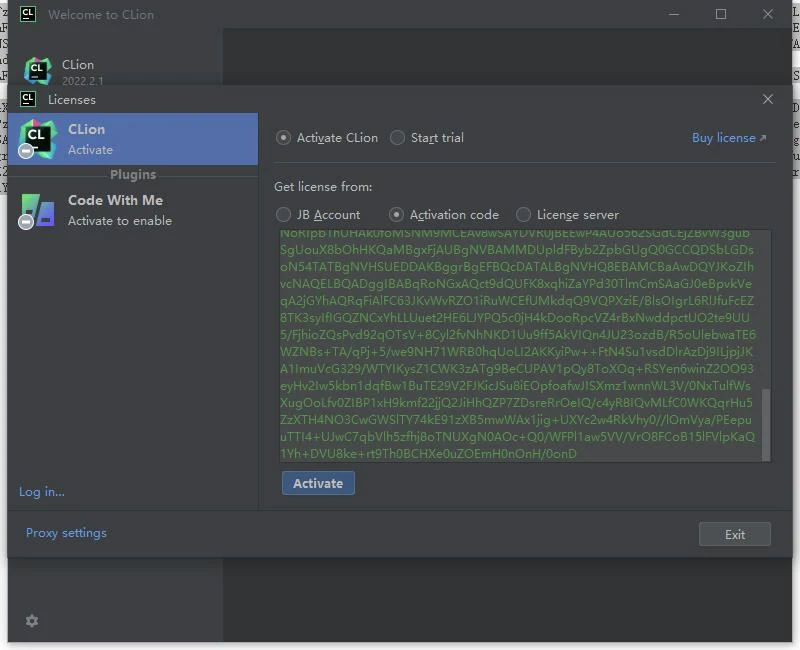The height and width of the screenshot is (650, 800).
Task: Maximize the Welcome to CLion window
Action: pos(721,14)
